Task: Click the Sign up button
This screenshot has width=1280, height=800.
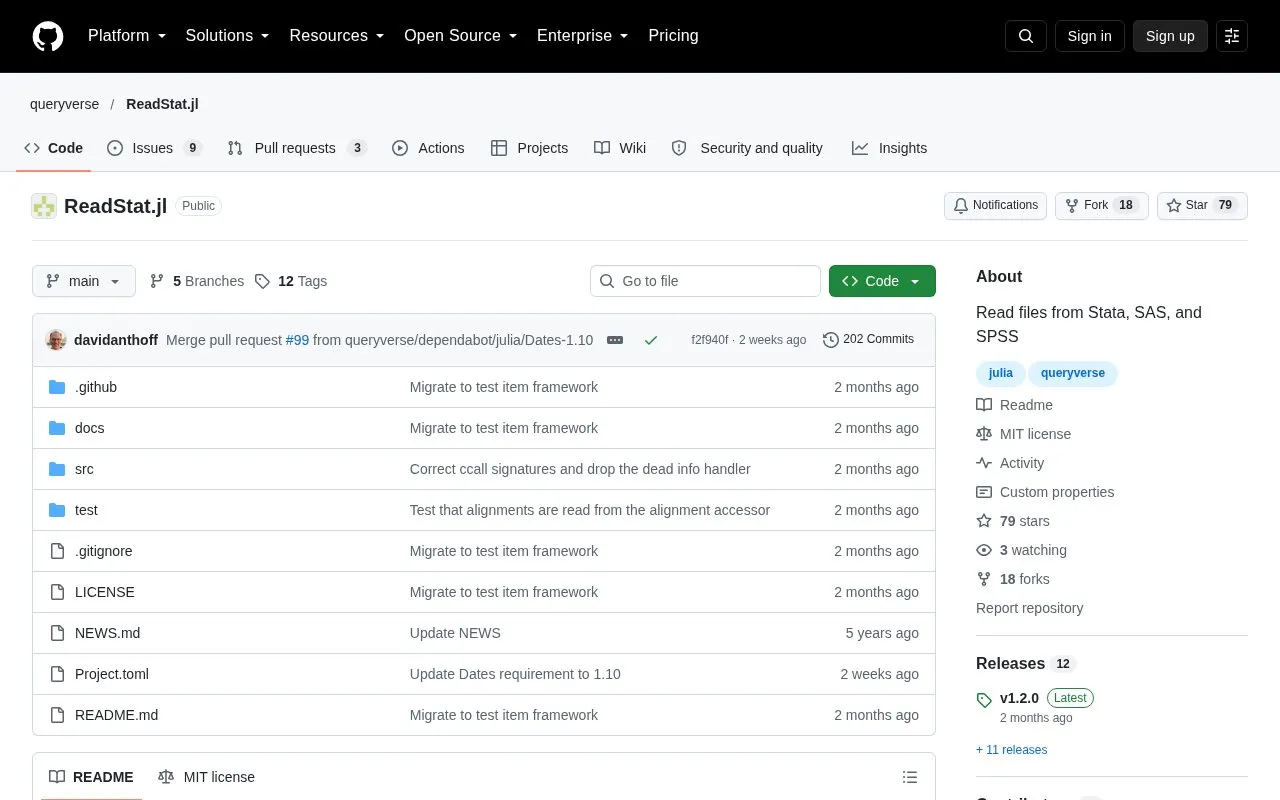Action: pos(1170,36)
